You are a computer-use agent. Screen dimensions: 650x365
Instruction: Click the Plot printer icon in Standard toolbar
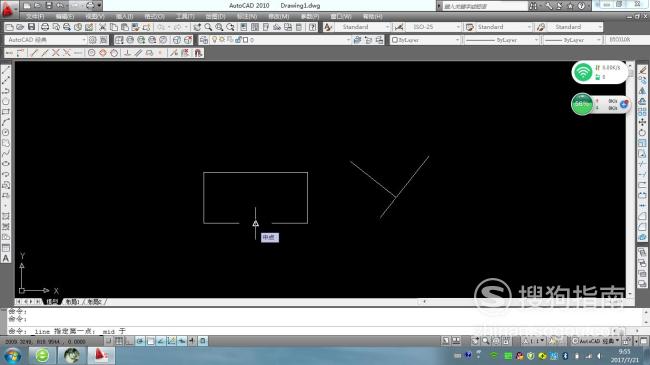[45, 27]
